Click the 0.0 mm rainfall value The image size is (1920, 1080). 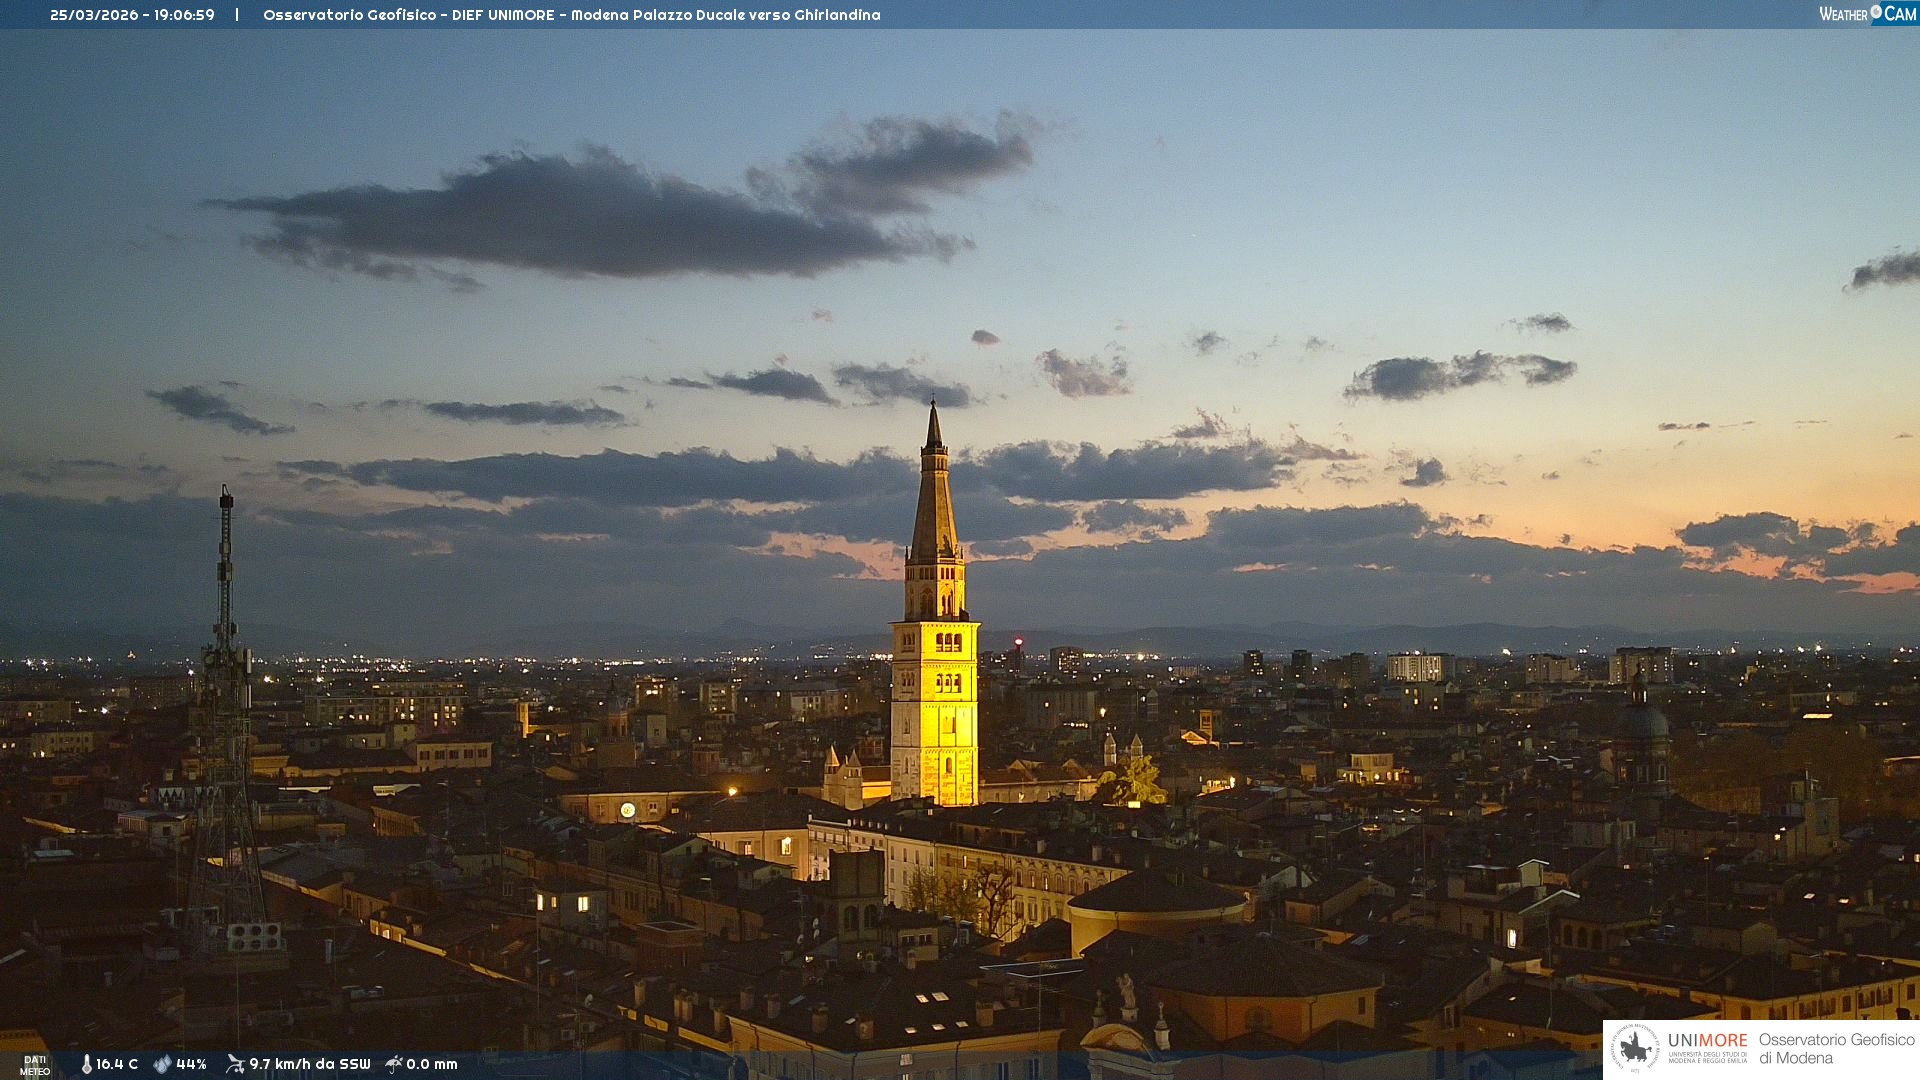click(431, 1064)
